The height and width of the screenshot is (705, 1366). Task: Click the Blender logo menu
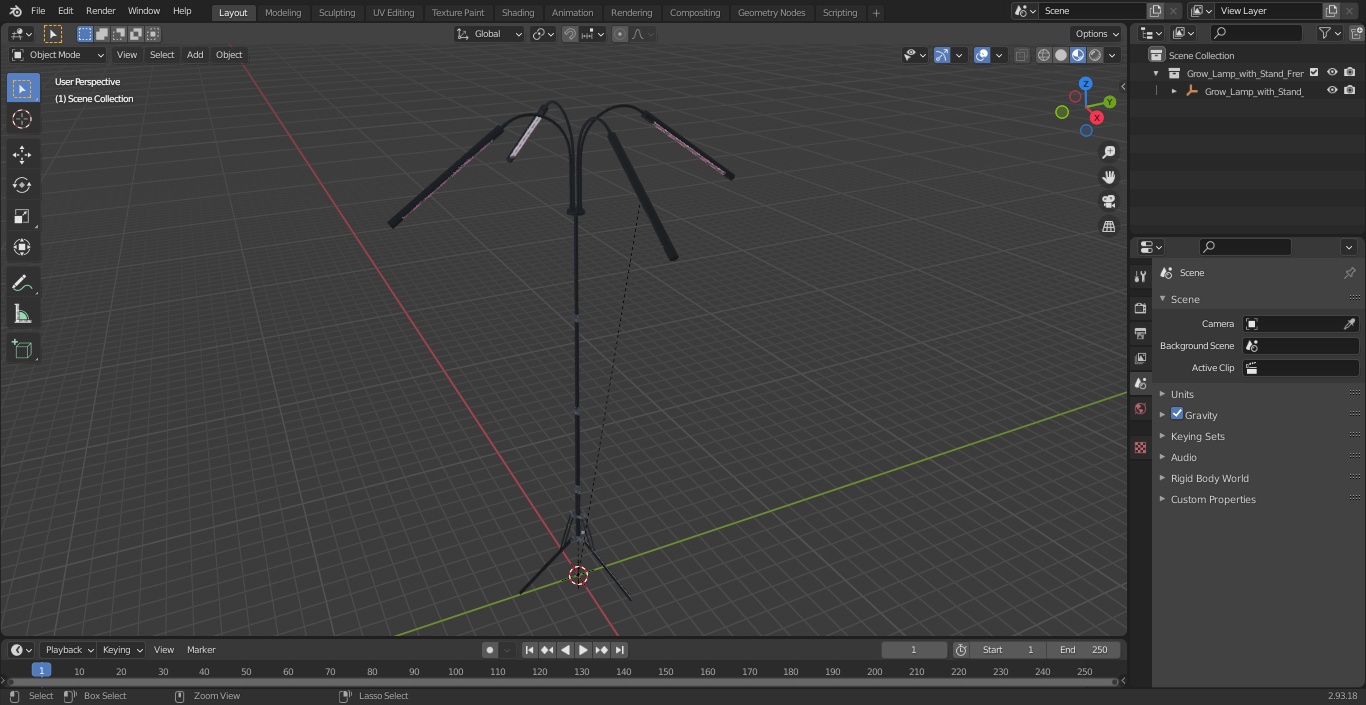coord(15,11)
